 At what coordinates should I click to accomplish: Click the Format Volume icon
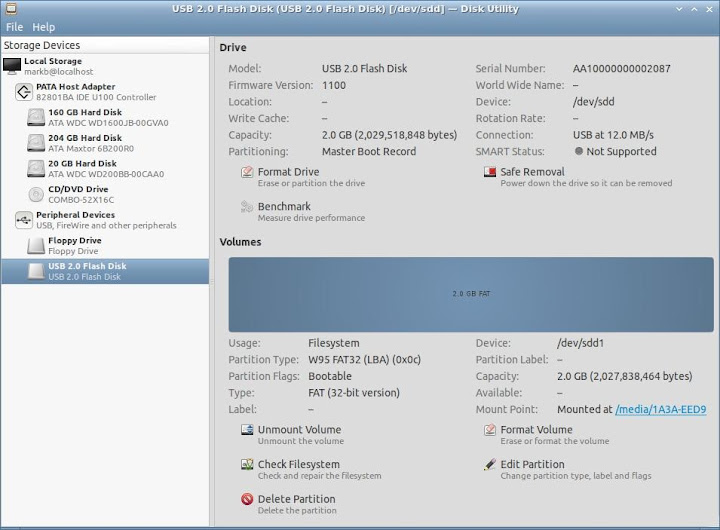point(489,430)
